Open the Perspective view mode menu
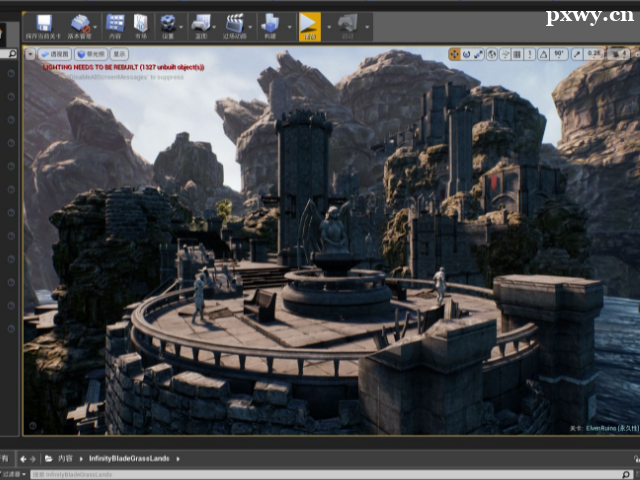The image size is (640, 480). click(58, 54)
